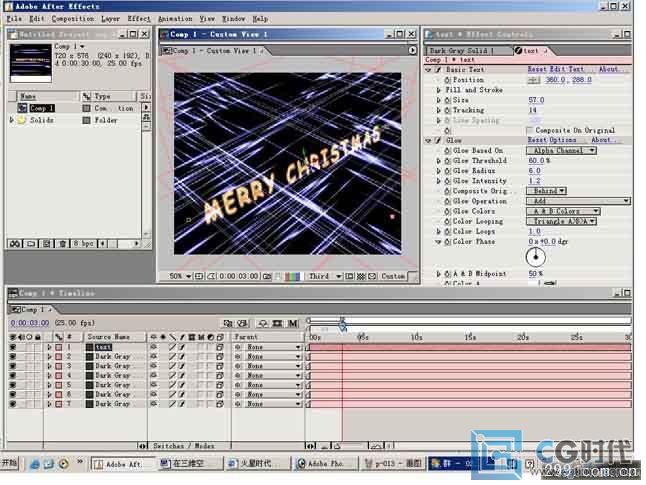Toggle transparency grid icon in comp viewer
The image size is (646, 485).
(360, 276)
